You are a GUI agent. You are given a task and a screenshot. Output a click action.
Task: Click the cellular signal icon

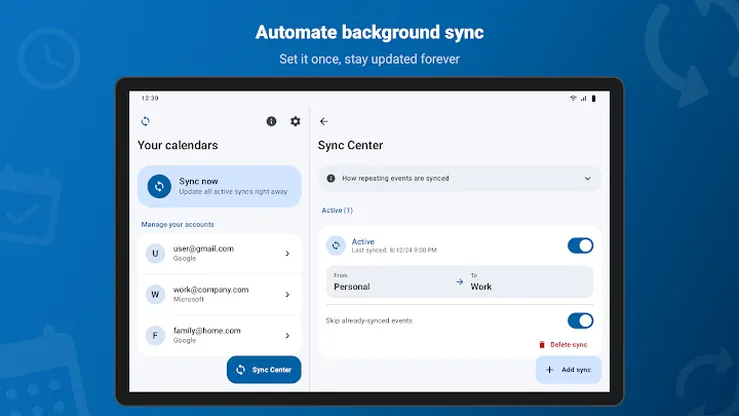pyautogui.click(x=583, y=98)
